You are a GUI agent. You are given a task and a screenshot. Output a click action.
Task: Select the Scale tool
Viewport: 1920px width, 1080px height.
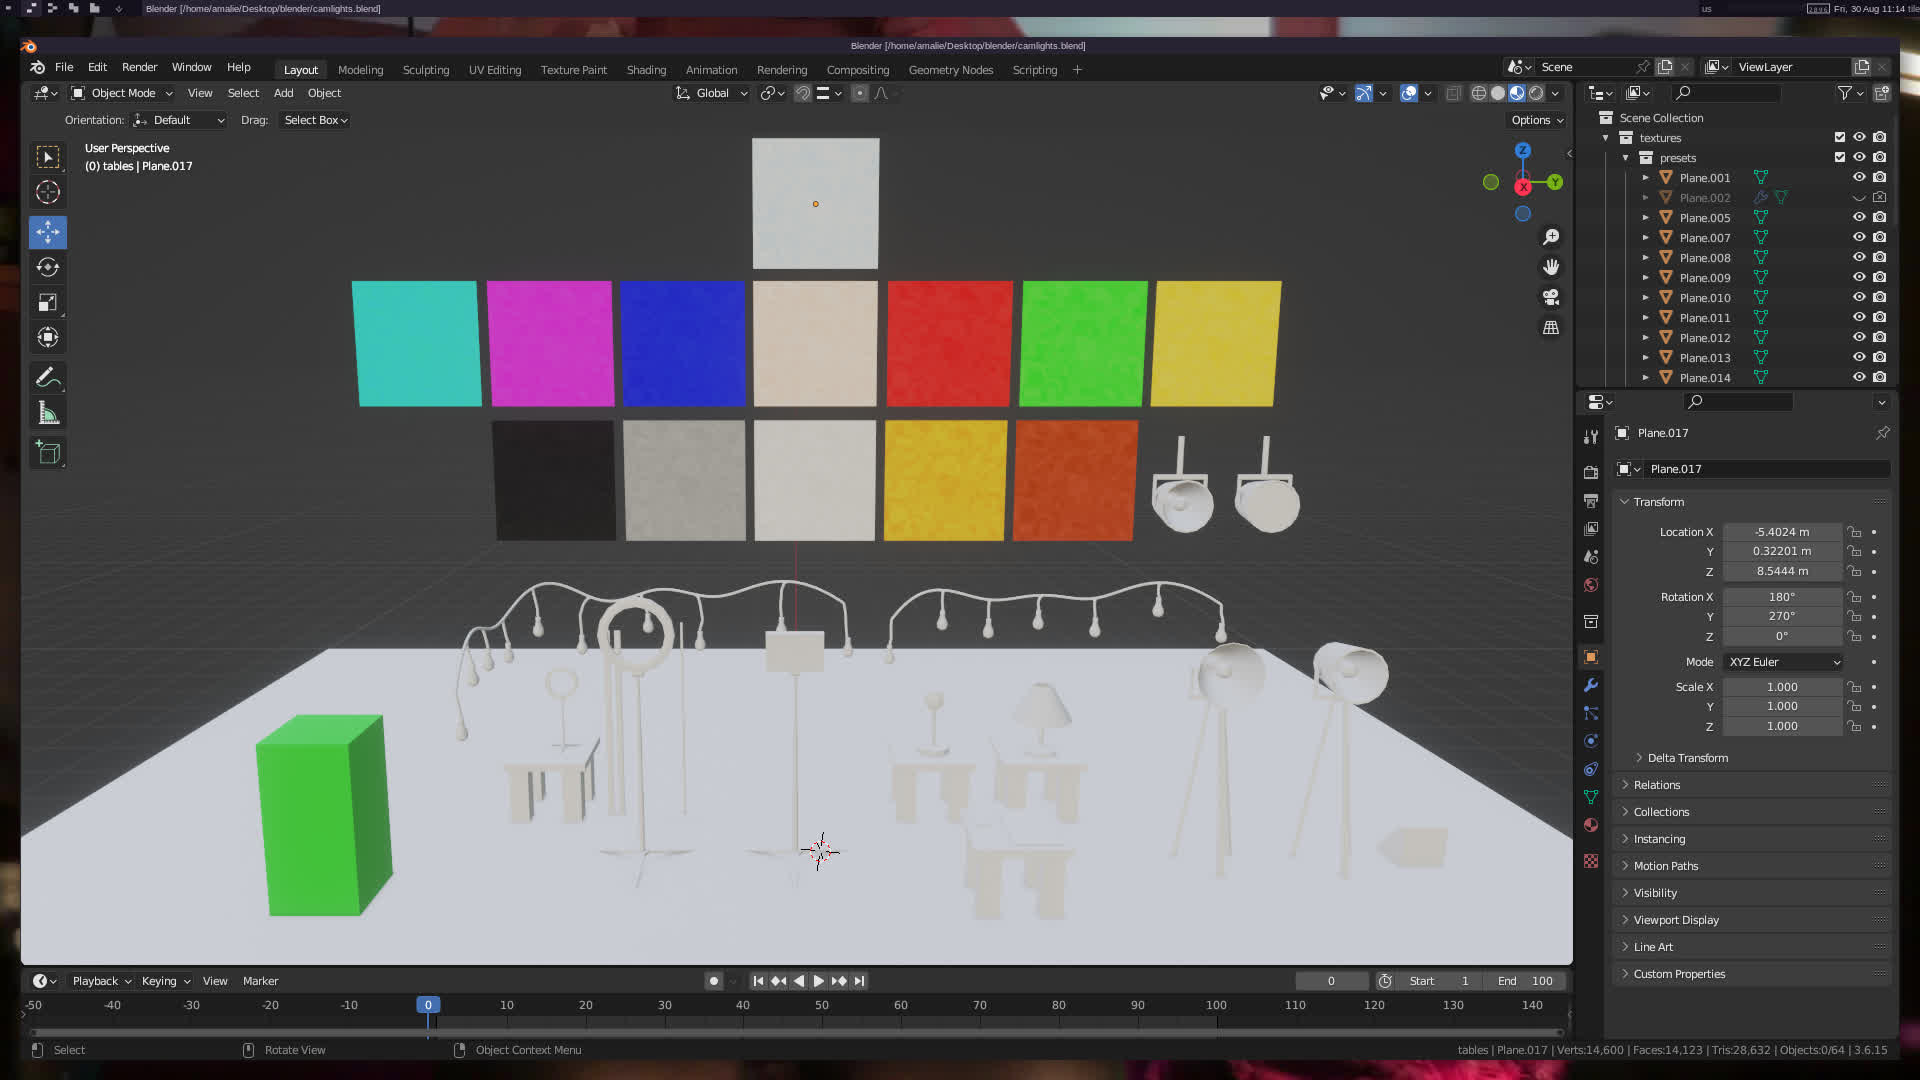(x=47, y=302)
